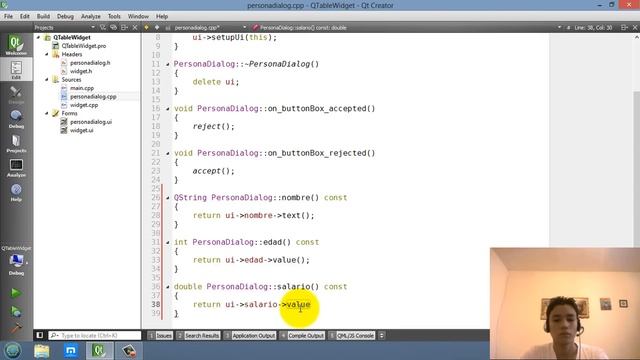
Task: Open the Analyze menu
Action: tap(91, 16)
